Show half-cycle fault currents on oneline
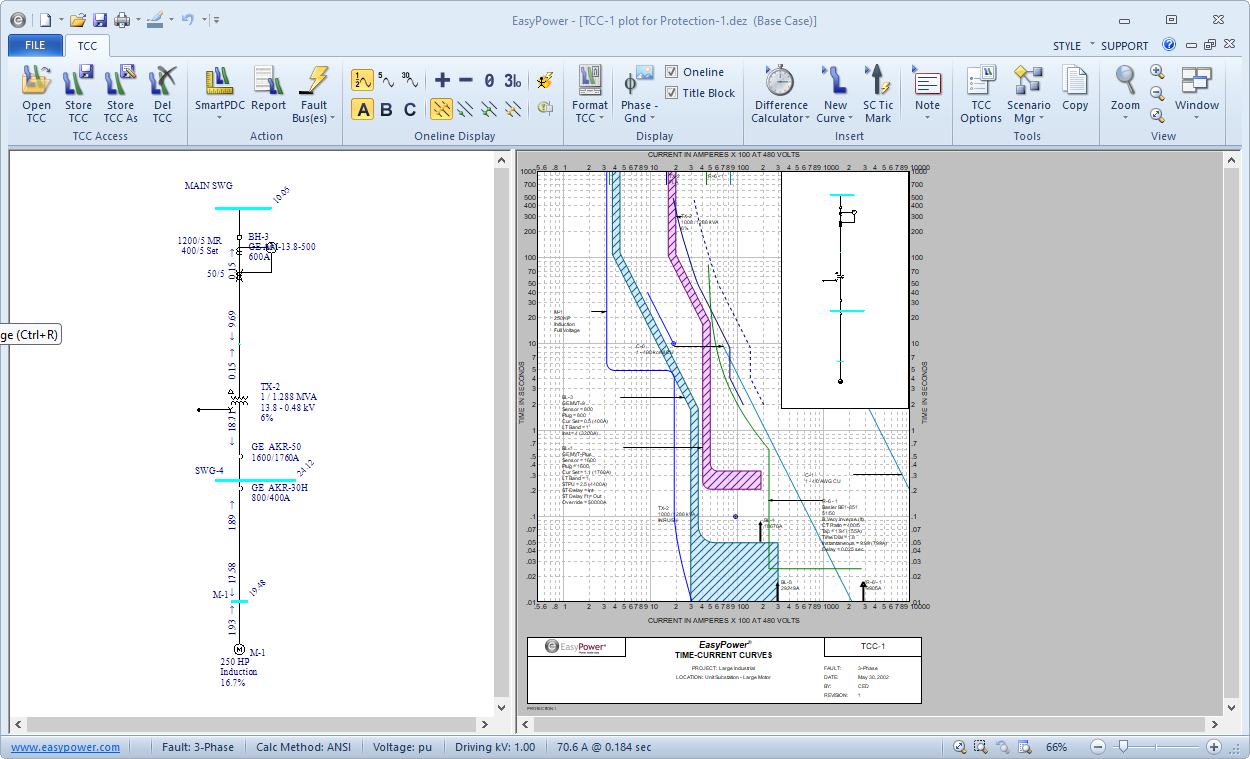Viewport: 1250px width, 759px height. pos(362,80)
